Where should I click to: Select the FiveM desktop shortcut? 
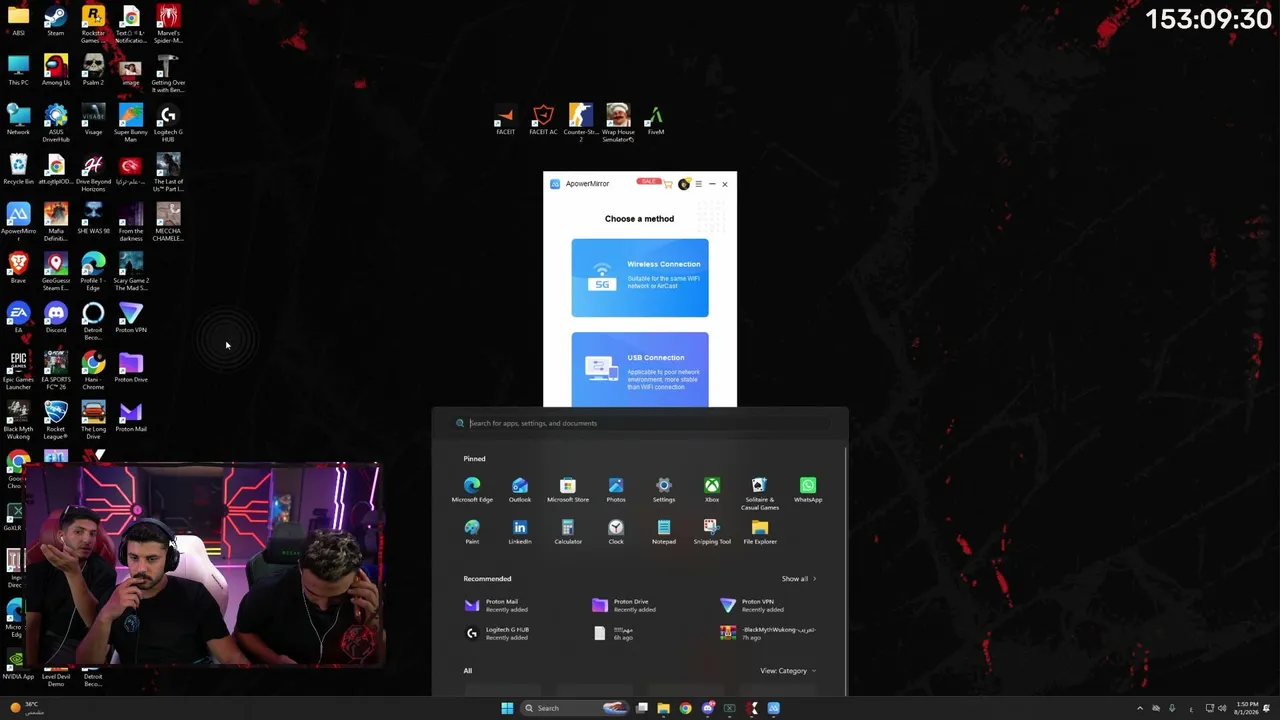pyautogui.click(x=656, y=120)
